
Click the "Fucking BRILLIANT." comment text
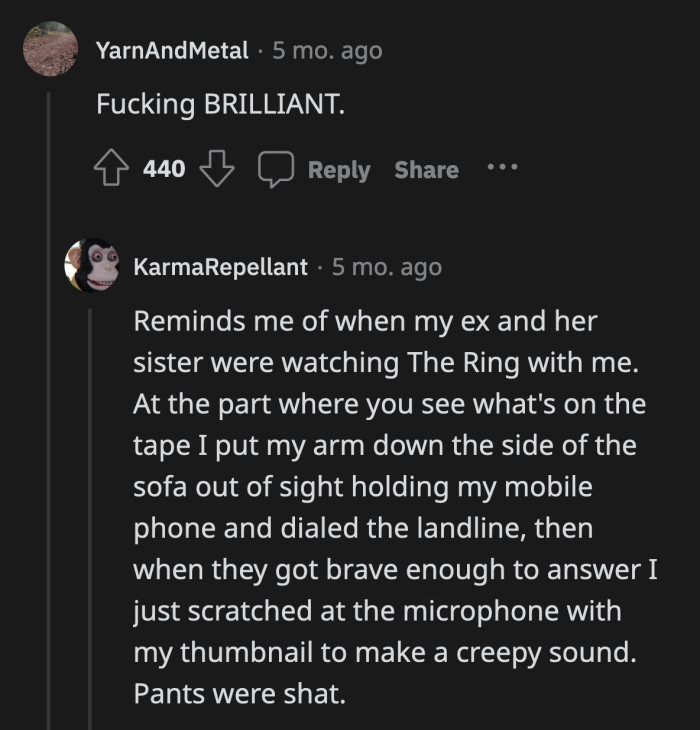click(x=220, y=105)
